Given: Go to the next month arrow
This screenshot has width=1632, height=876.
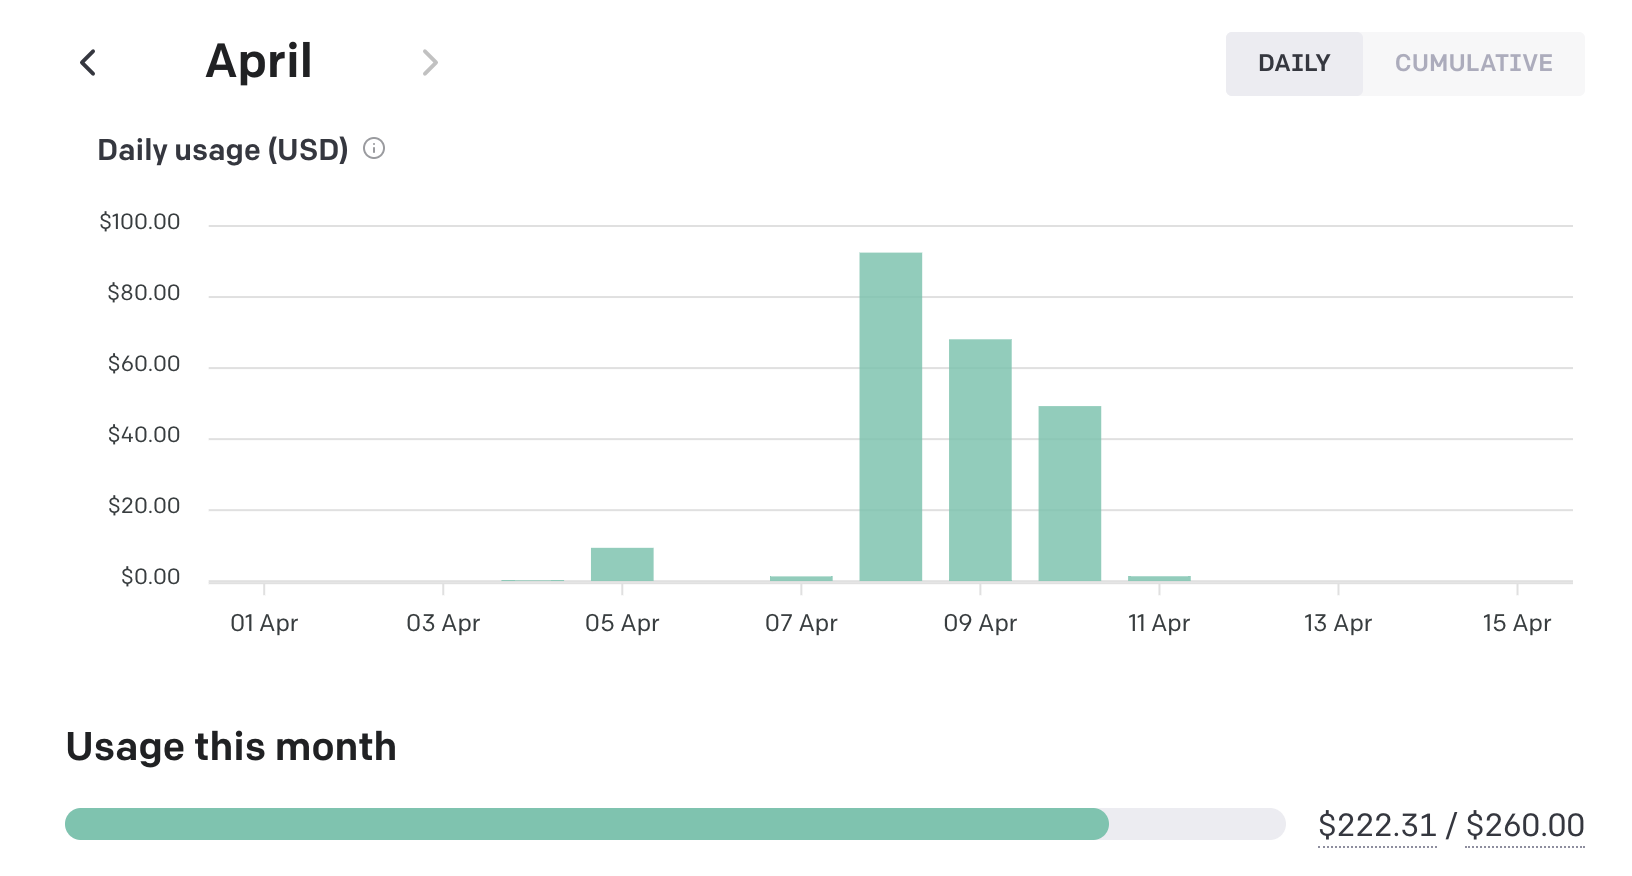Looking at the screenshot, I should coord(430,63).
